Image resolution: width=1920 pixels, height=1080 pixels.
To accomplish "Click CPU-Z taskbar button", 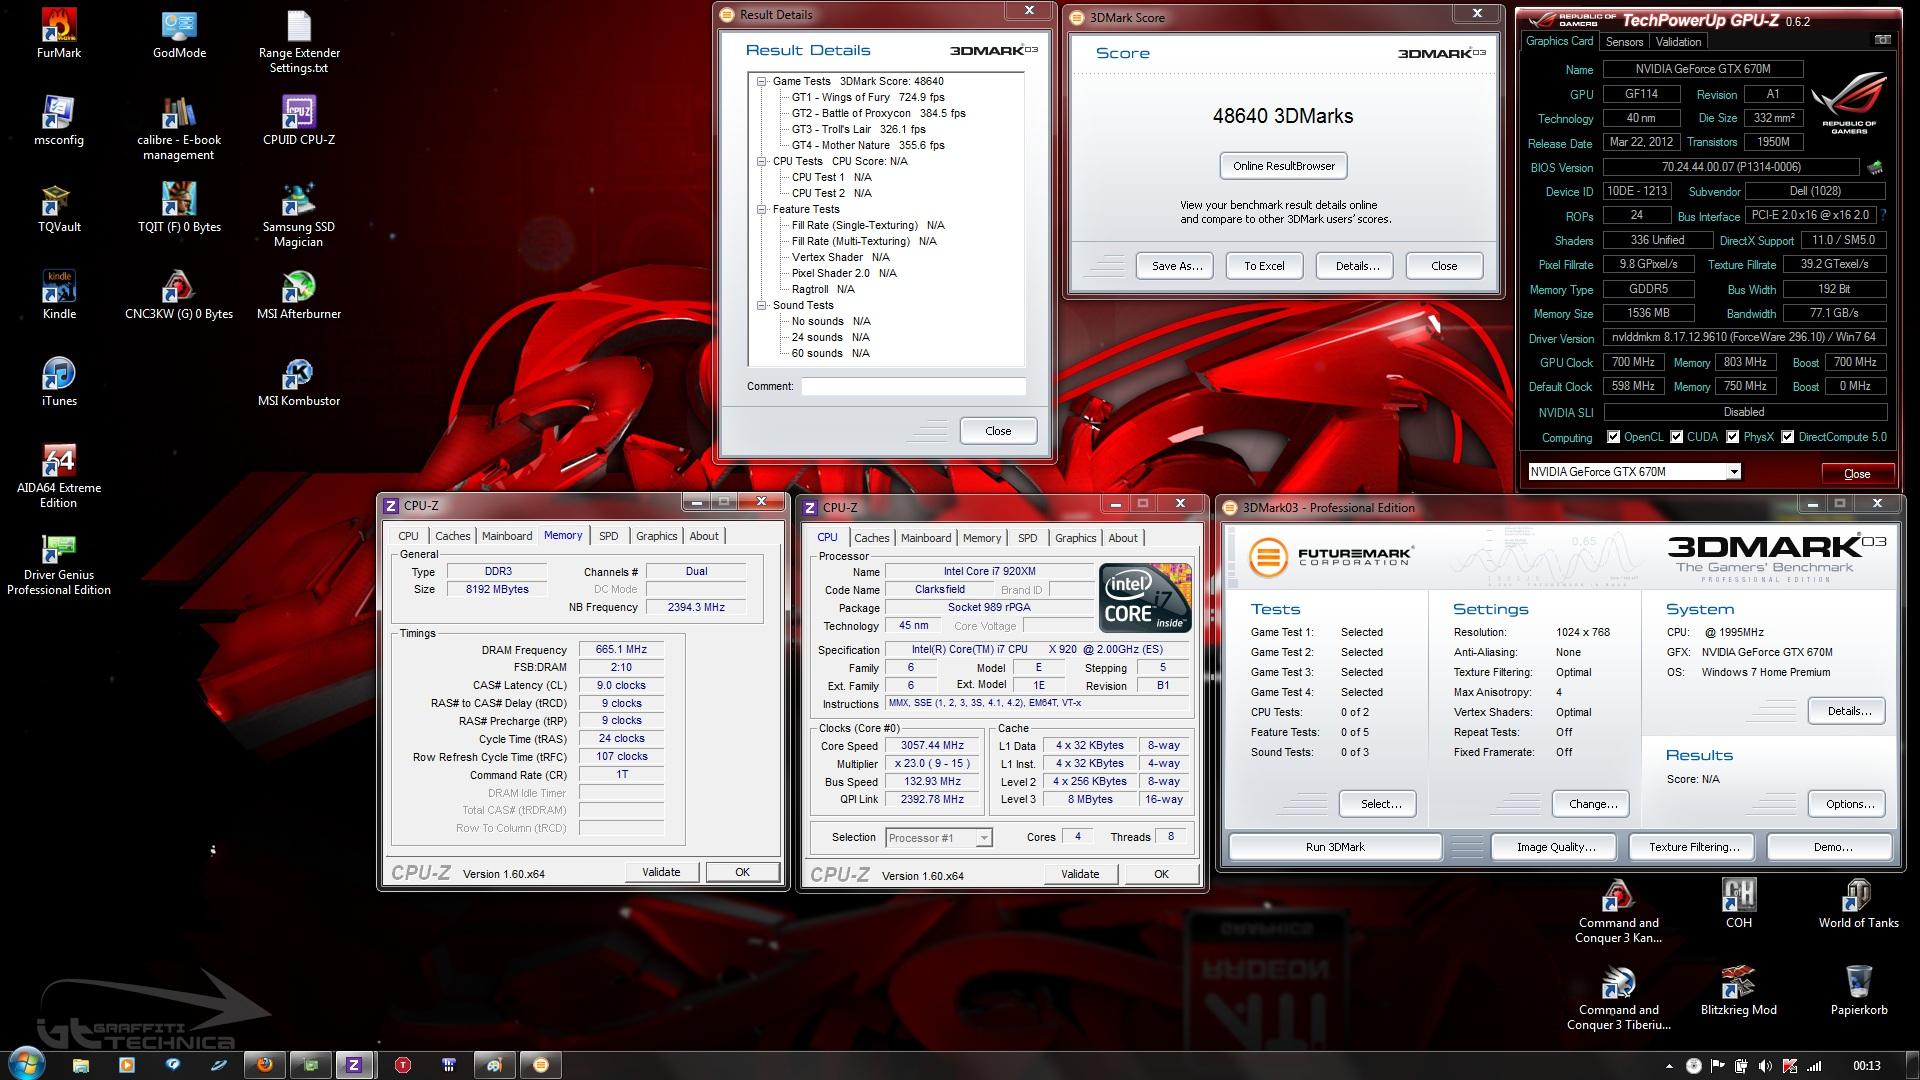I will 353,1065.
